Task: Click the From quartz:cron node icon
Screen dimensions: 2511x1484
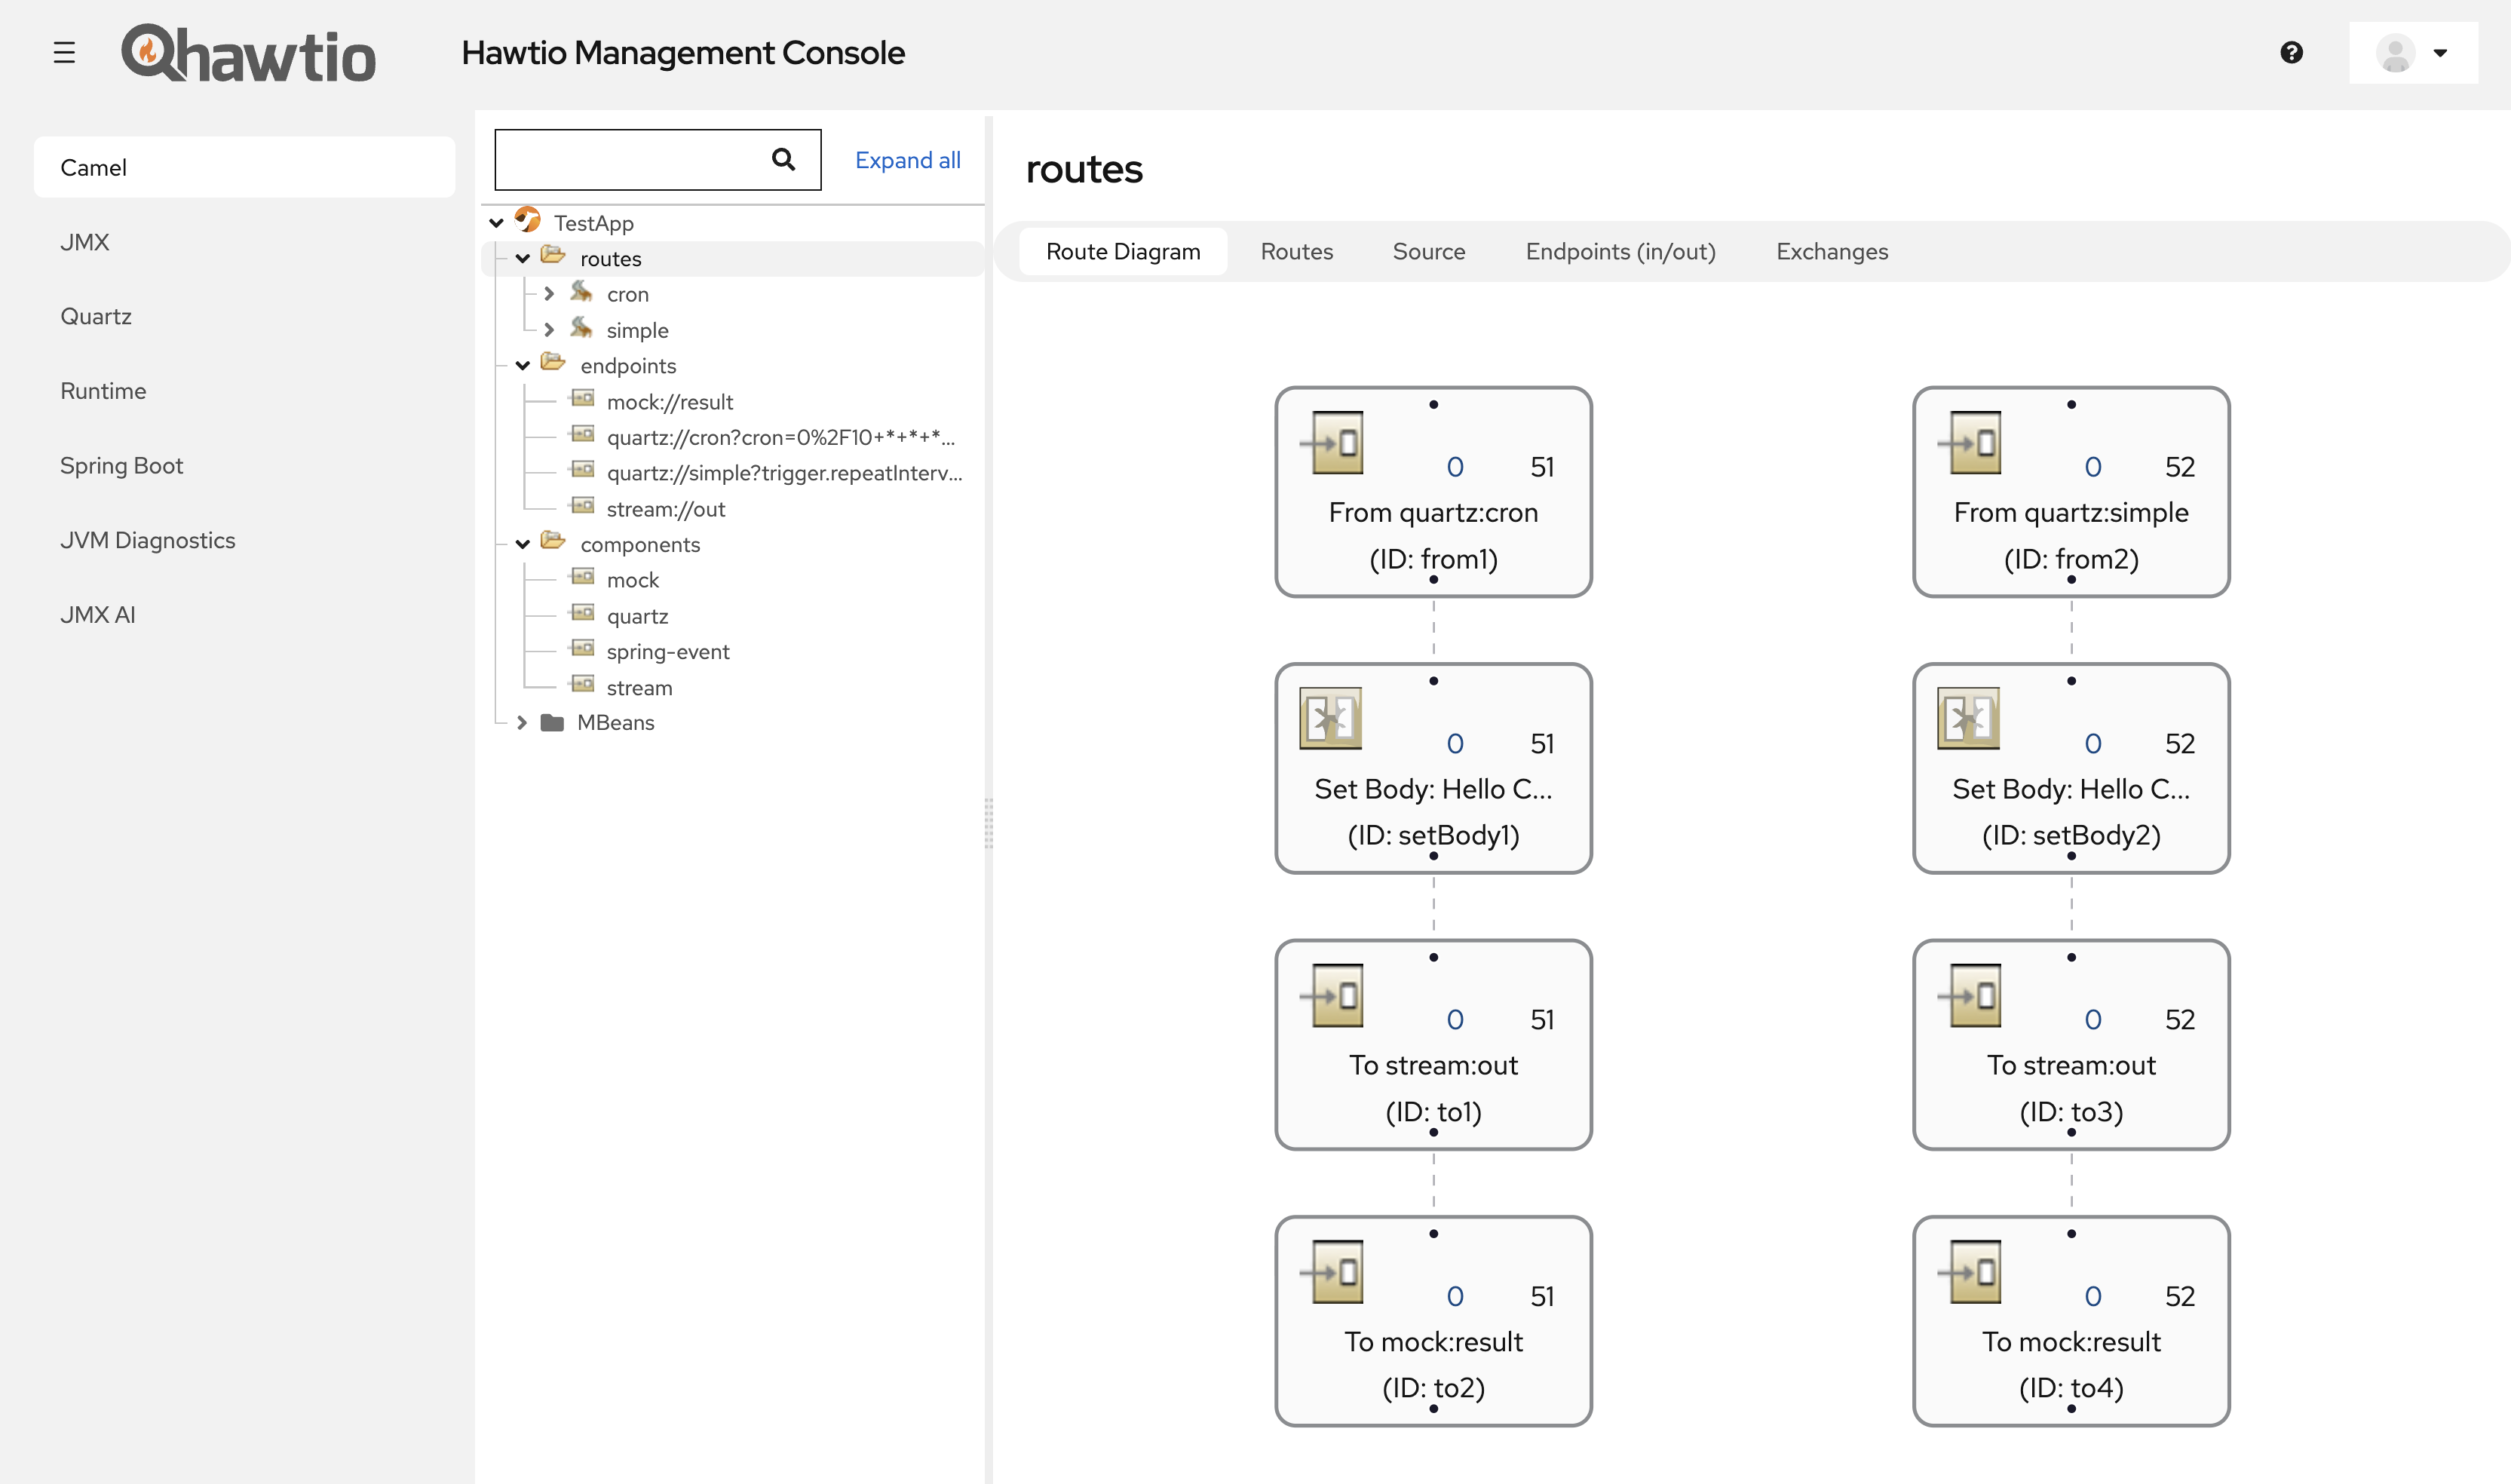Action: 1332,442
